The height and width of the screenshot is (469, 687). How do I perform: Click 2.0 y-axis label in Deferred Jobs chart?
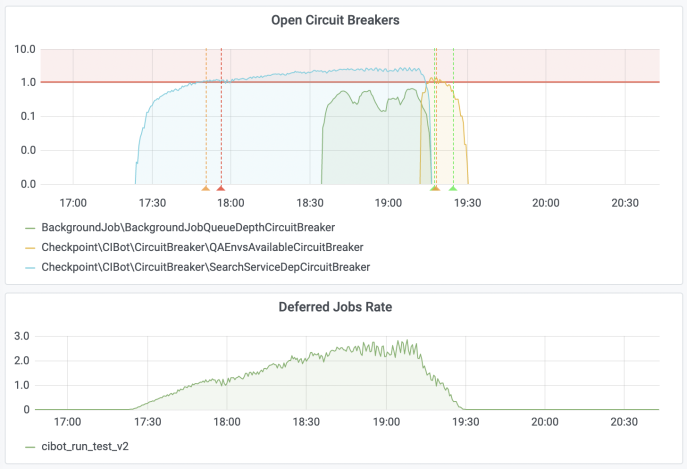tap(21, 361)
